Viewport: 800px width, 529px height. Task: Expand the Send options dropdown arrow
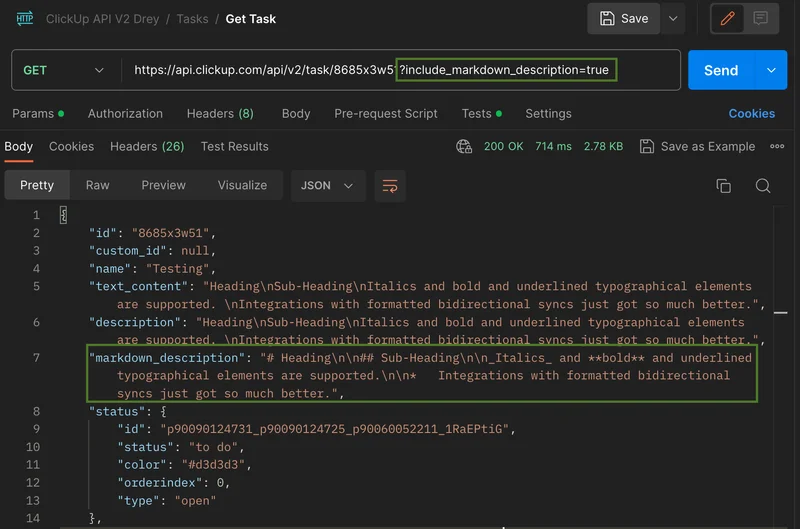coord(771,70)
